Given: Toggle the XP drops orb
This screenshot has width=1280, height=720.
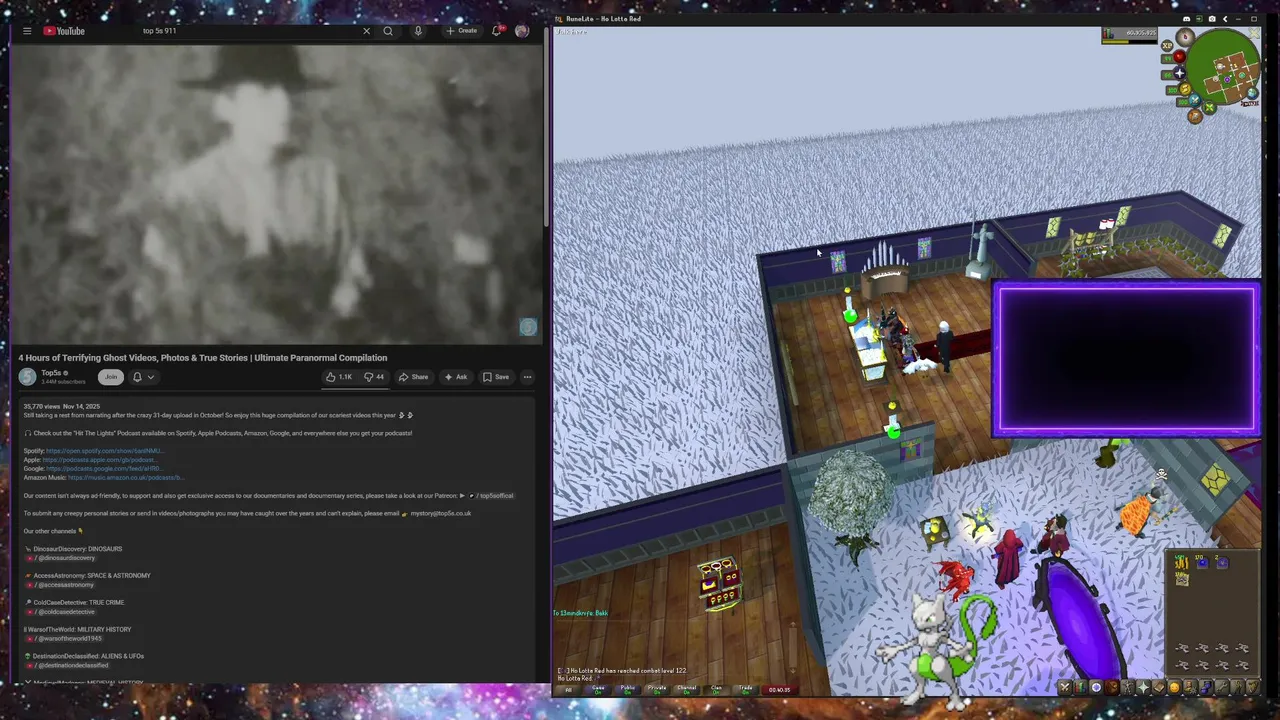Looking at the screenshot, I should pos(1167,46).
